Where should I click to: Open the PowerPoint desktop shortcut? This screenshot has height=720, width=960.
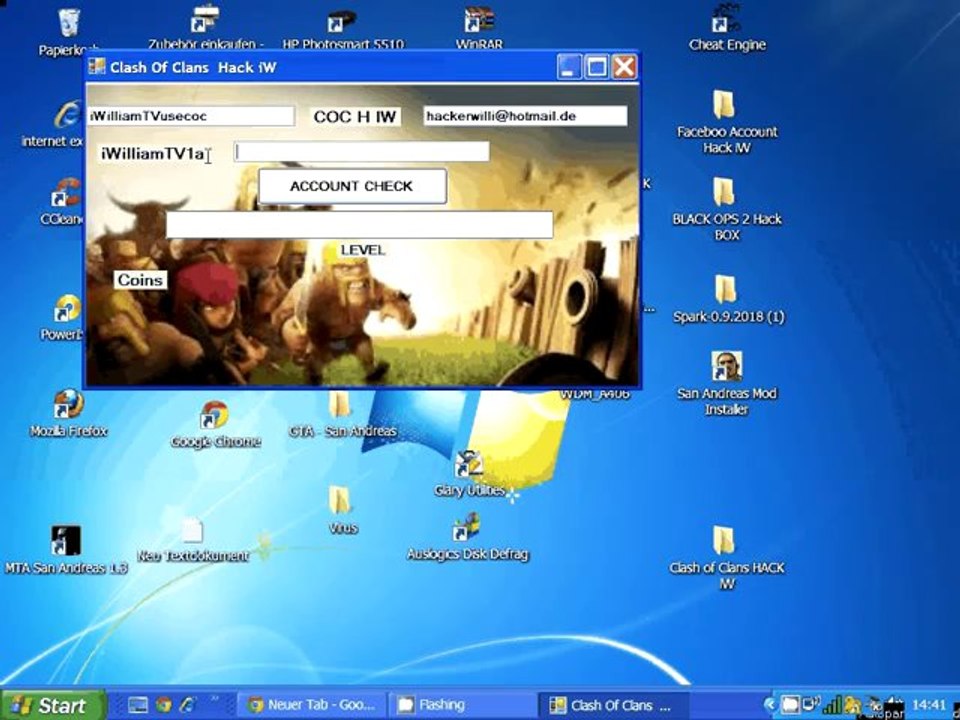(67, 309)
